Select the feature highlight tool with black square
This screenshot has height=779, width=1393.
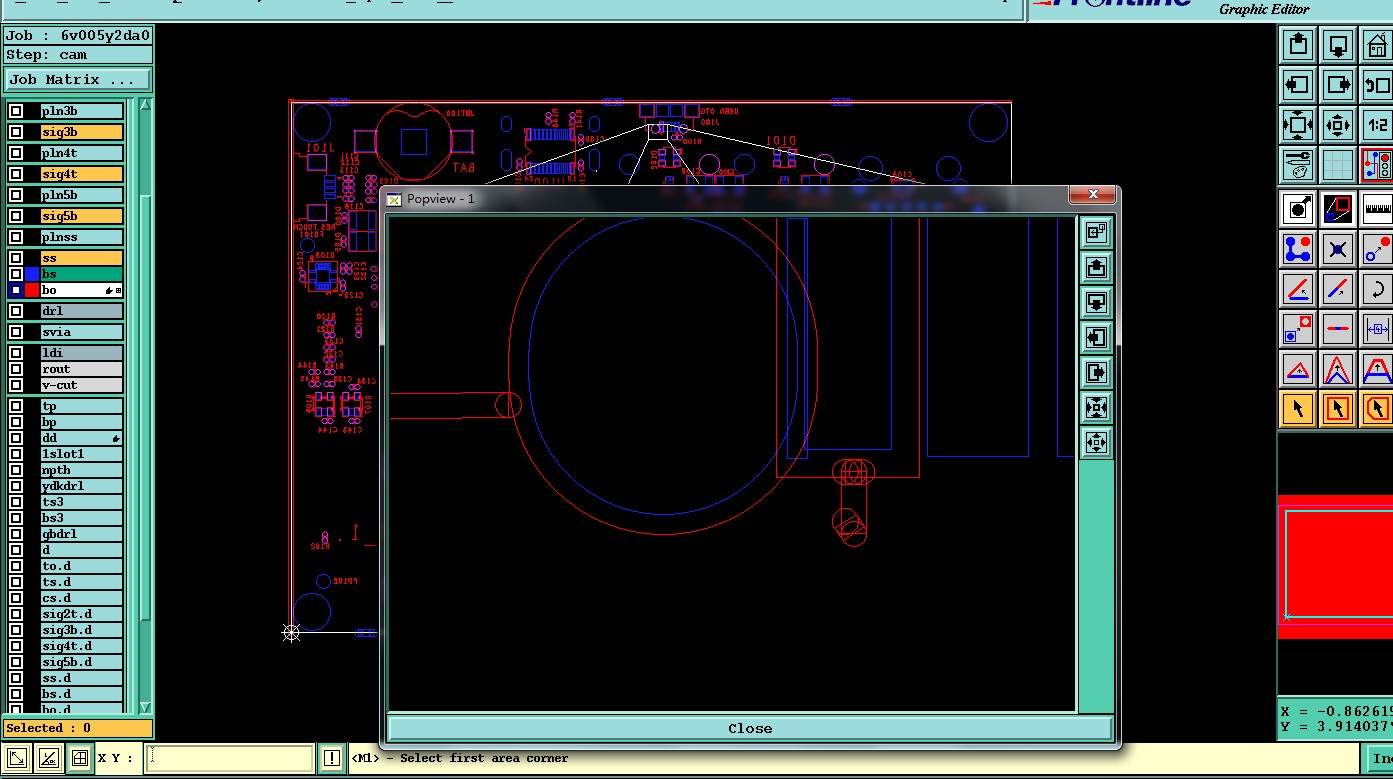(x=1298, y=209)
